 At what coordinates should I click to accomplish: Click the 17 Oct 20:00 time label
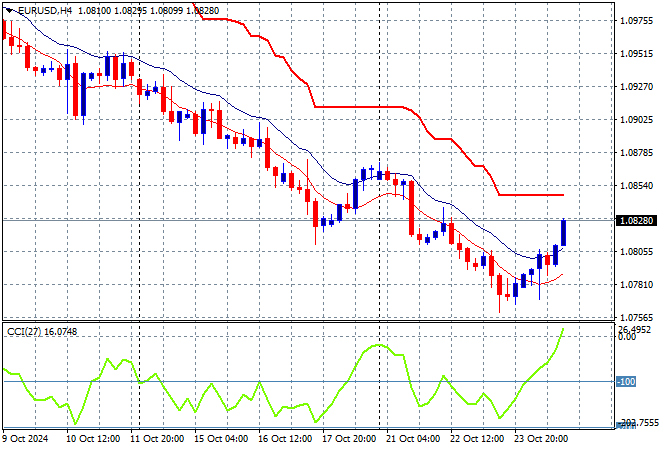pyautogui.click(x=349, y=439)
